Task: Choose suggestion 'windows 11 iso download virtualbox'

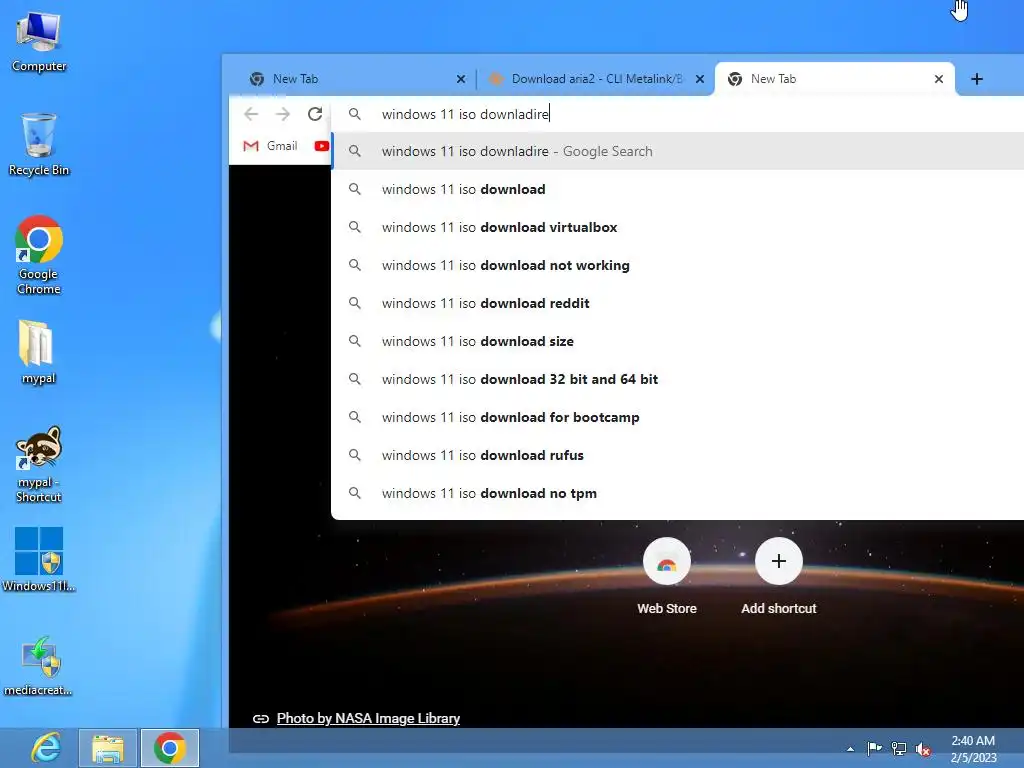Action: 678,227
